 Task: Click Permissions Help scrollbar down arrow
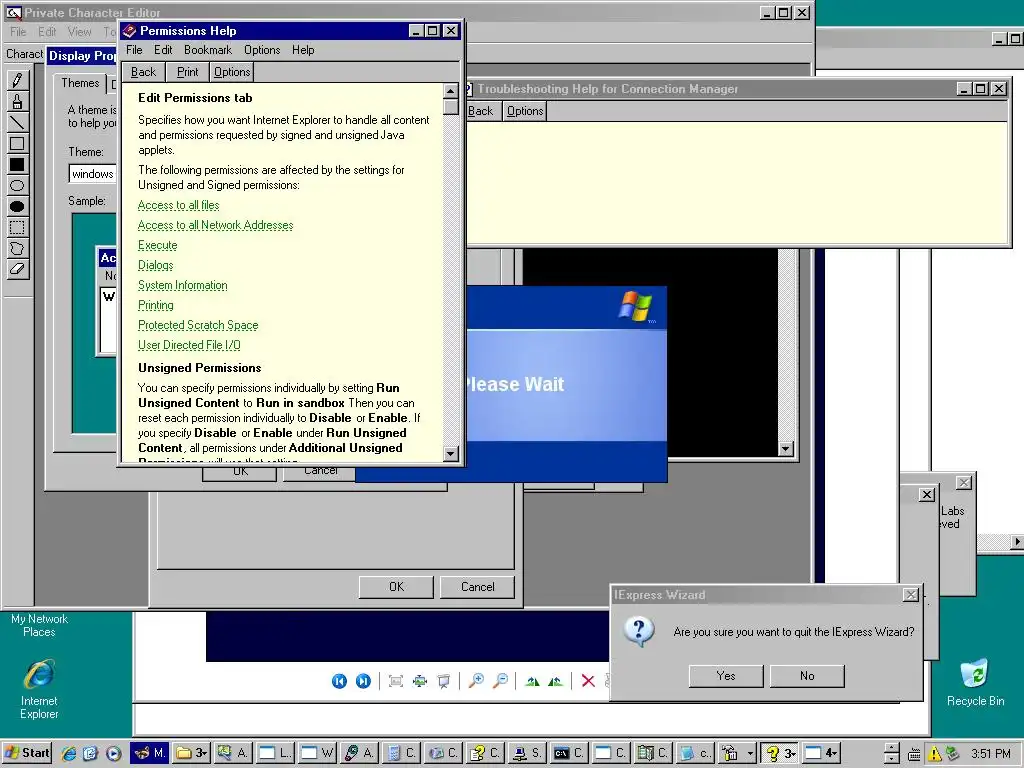pos(451,453)
